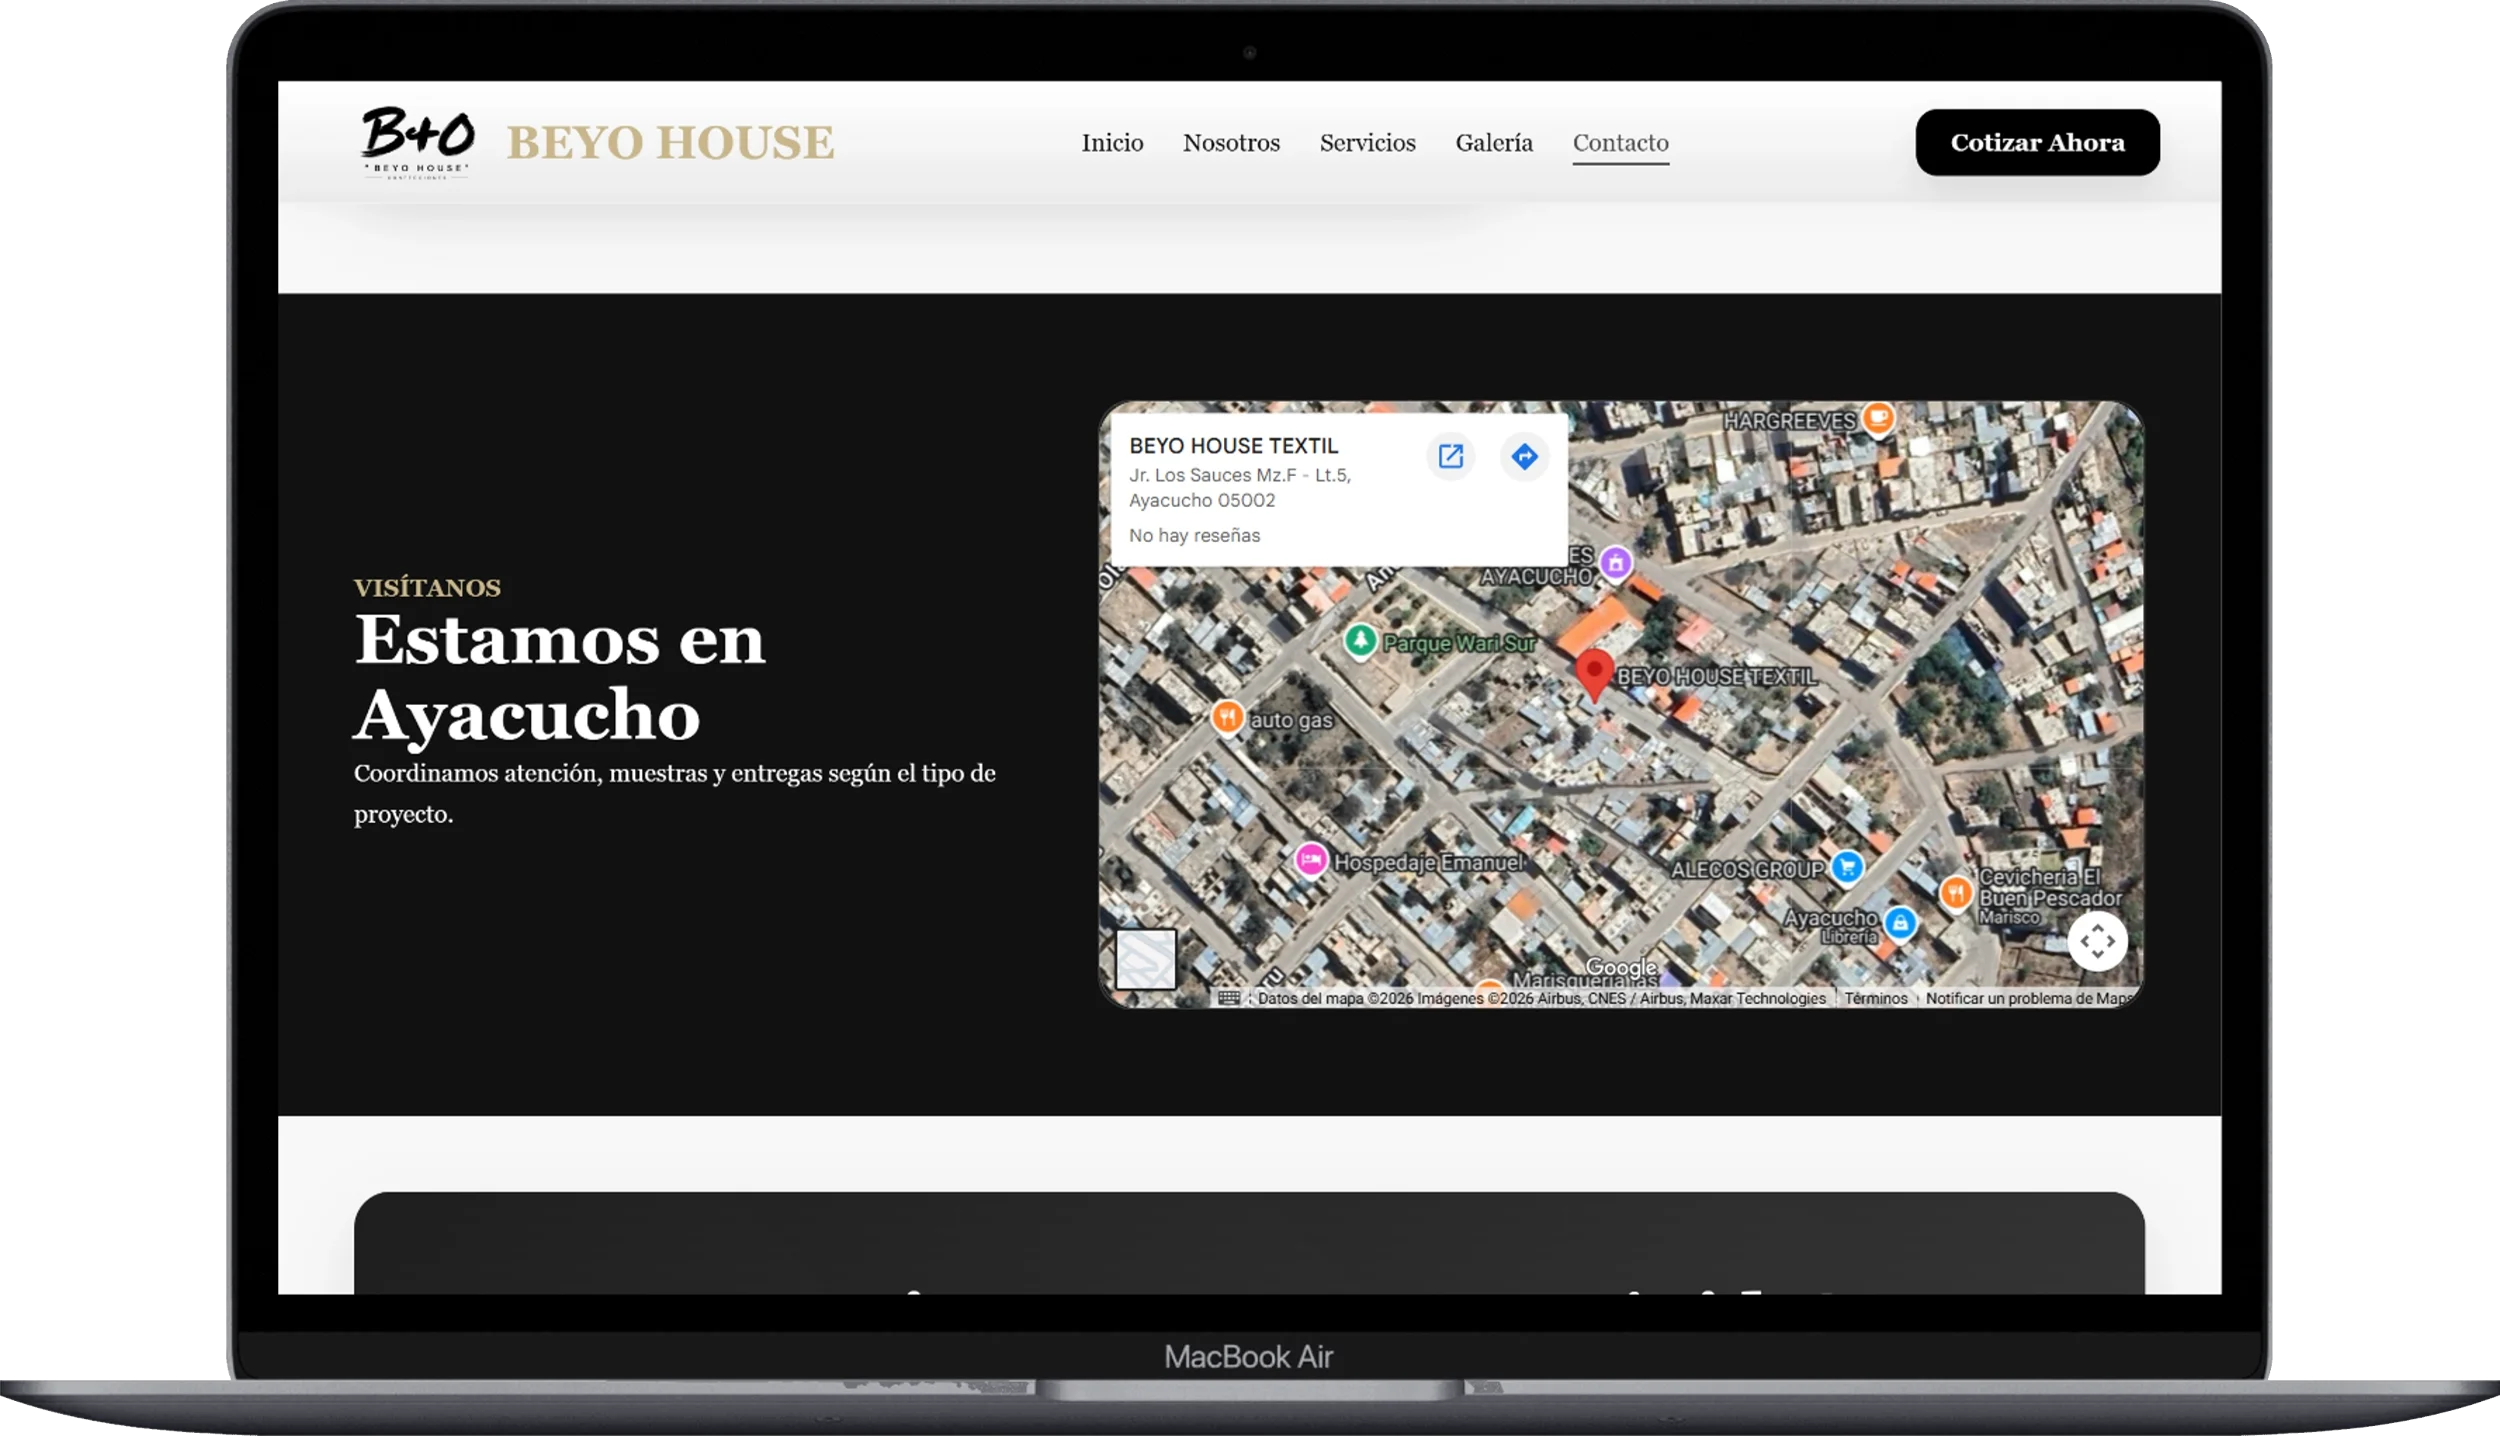Click the No hay reseñas text

(1194, 536)
